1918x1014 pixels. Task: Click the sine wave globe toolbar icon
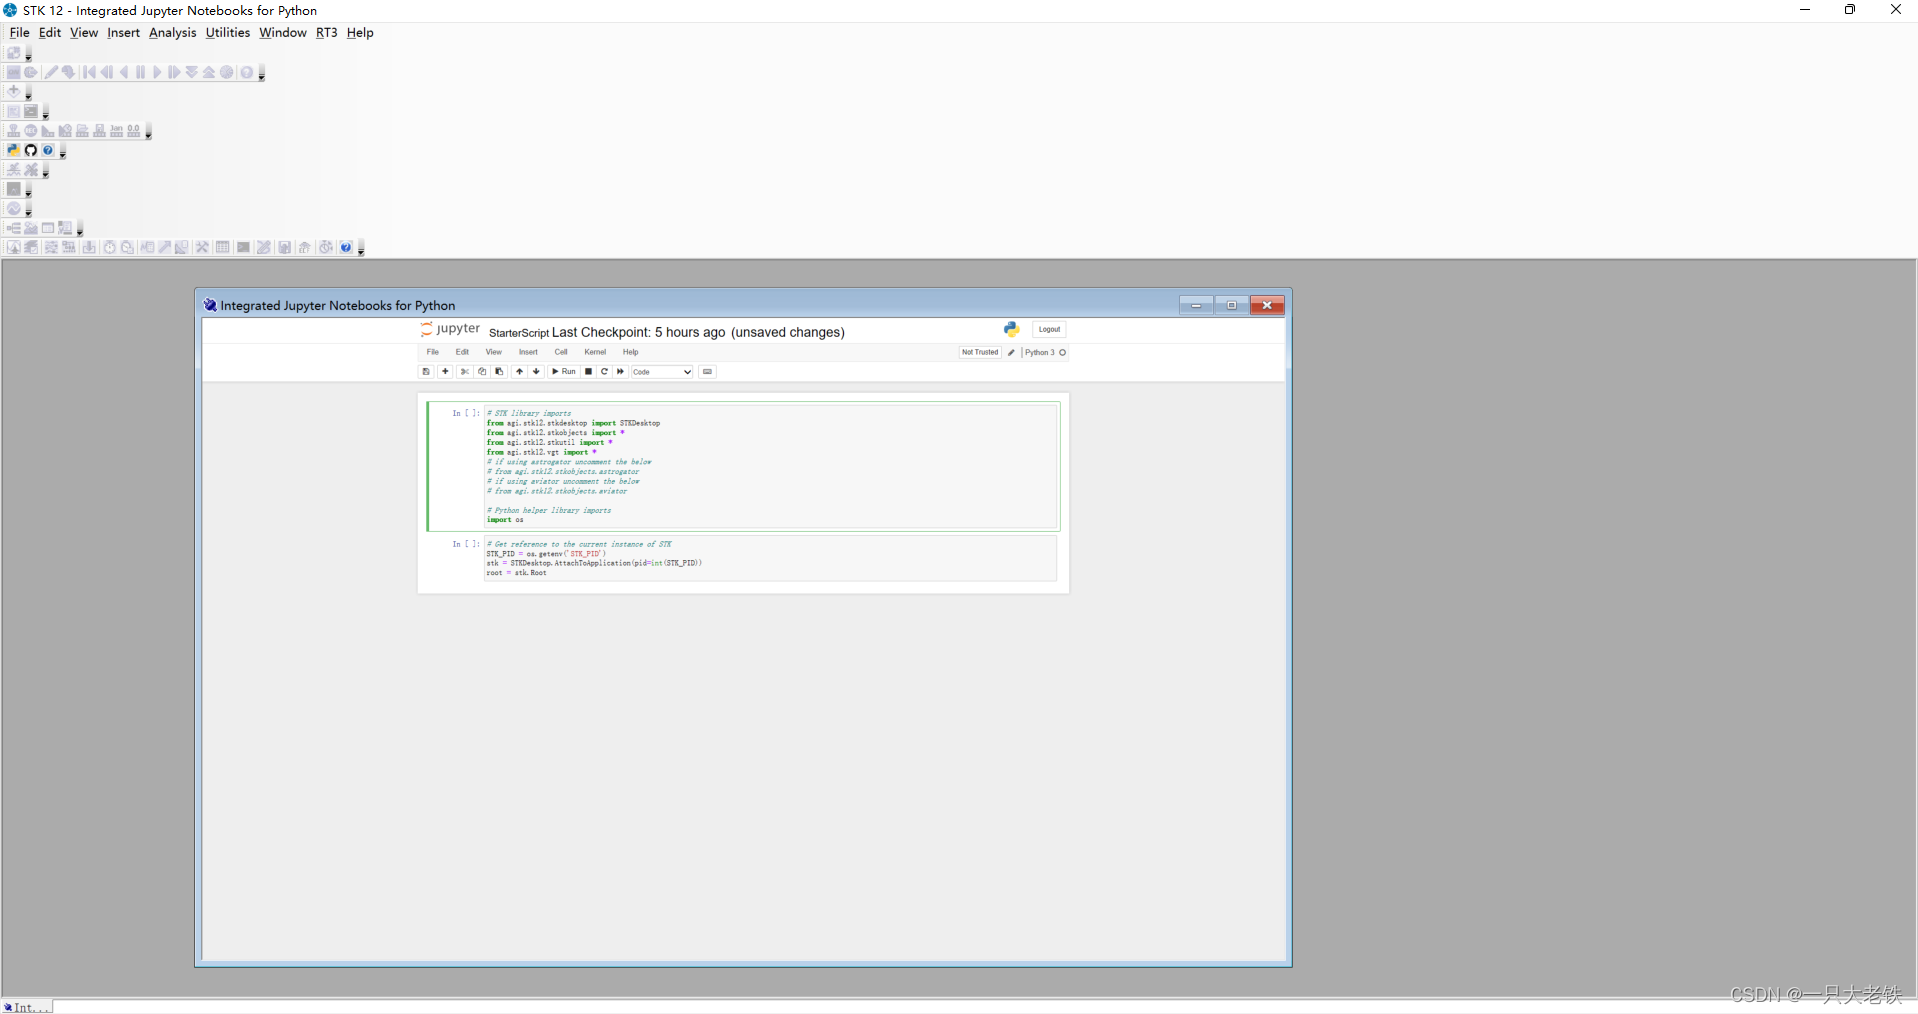[x=13, y=209]
